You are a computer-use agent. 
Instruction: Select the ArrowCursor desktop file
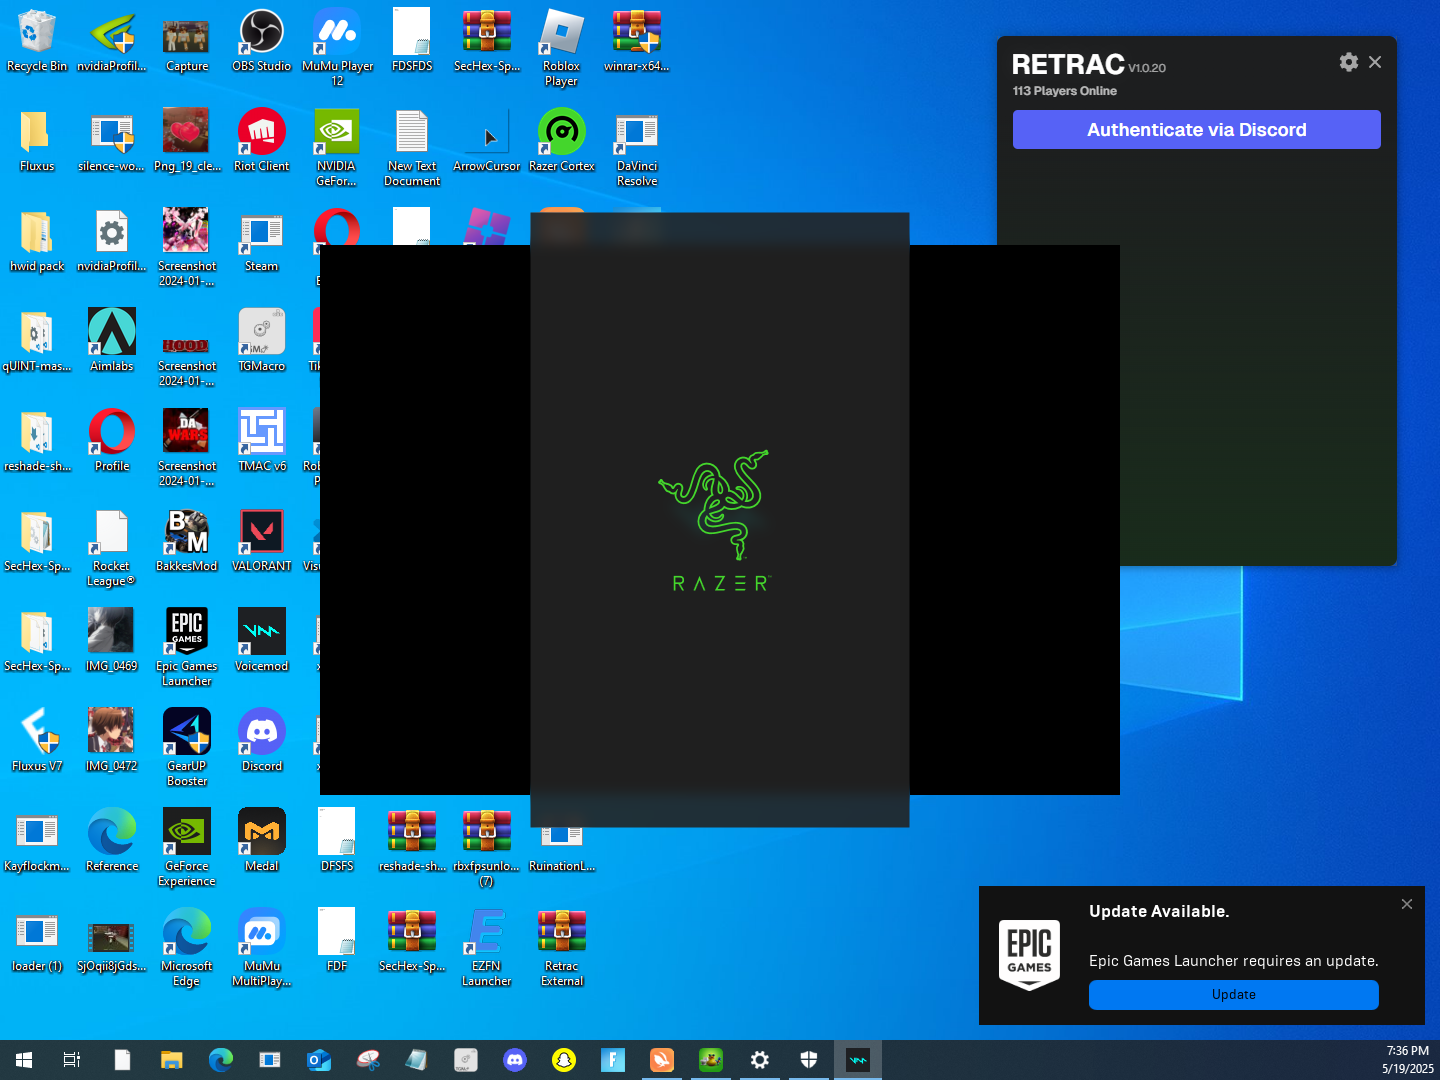coord(487,141)
